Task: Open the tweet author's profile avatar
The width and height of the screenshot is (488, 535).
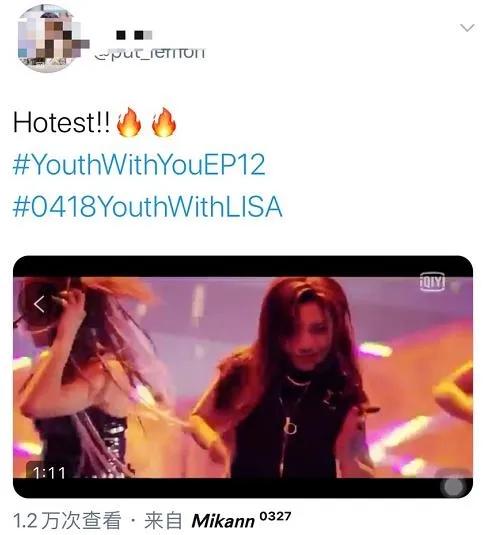Action: coord(51,39)
